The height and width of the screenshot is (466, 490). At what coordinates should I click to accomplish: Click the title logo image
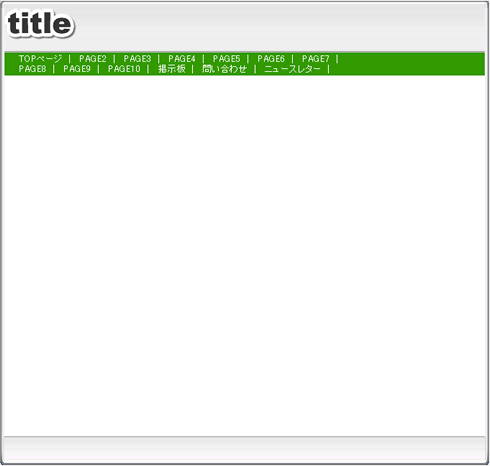point(40,24)
